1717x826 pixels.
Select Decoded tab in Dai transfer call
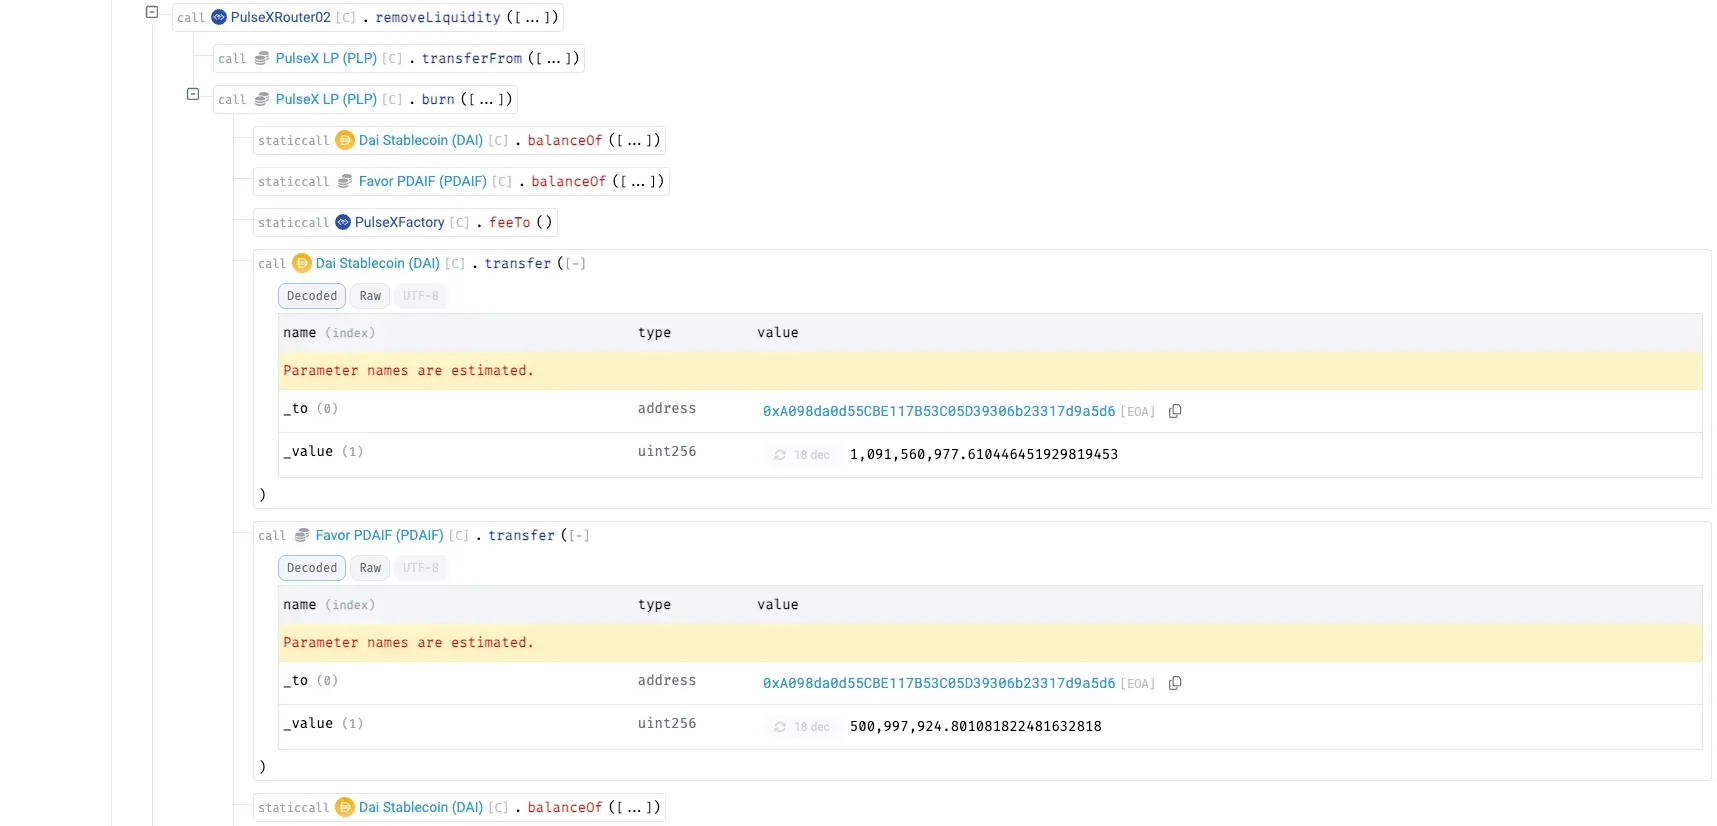click(x=312, y=296)
